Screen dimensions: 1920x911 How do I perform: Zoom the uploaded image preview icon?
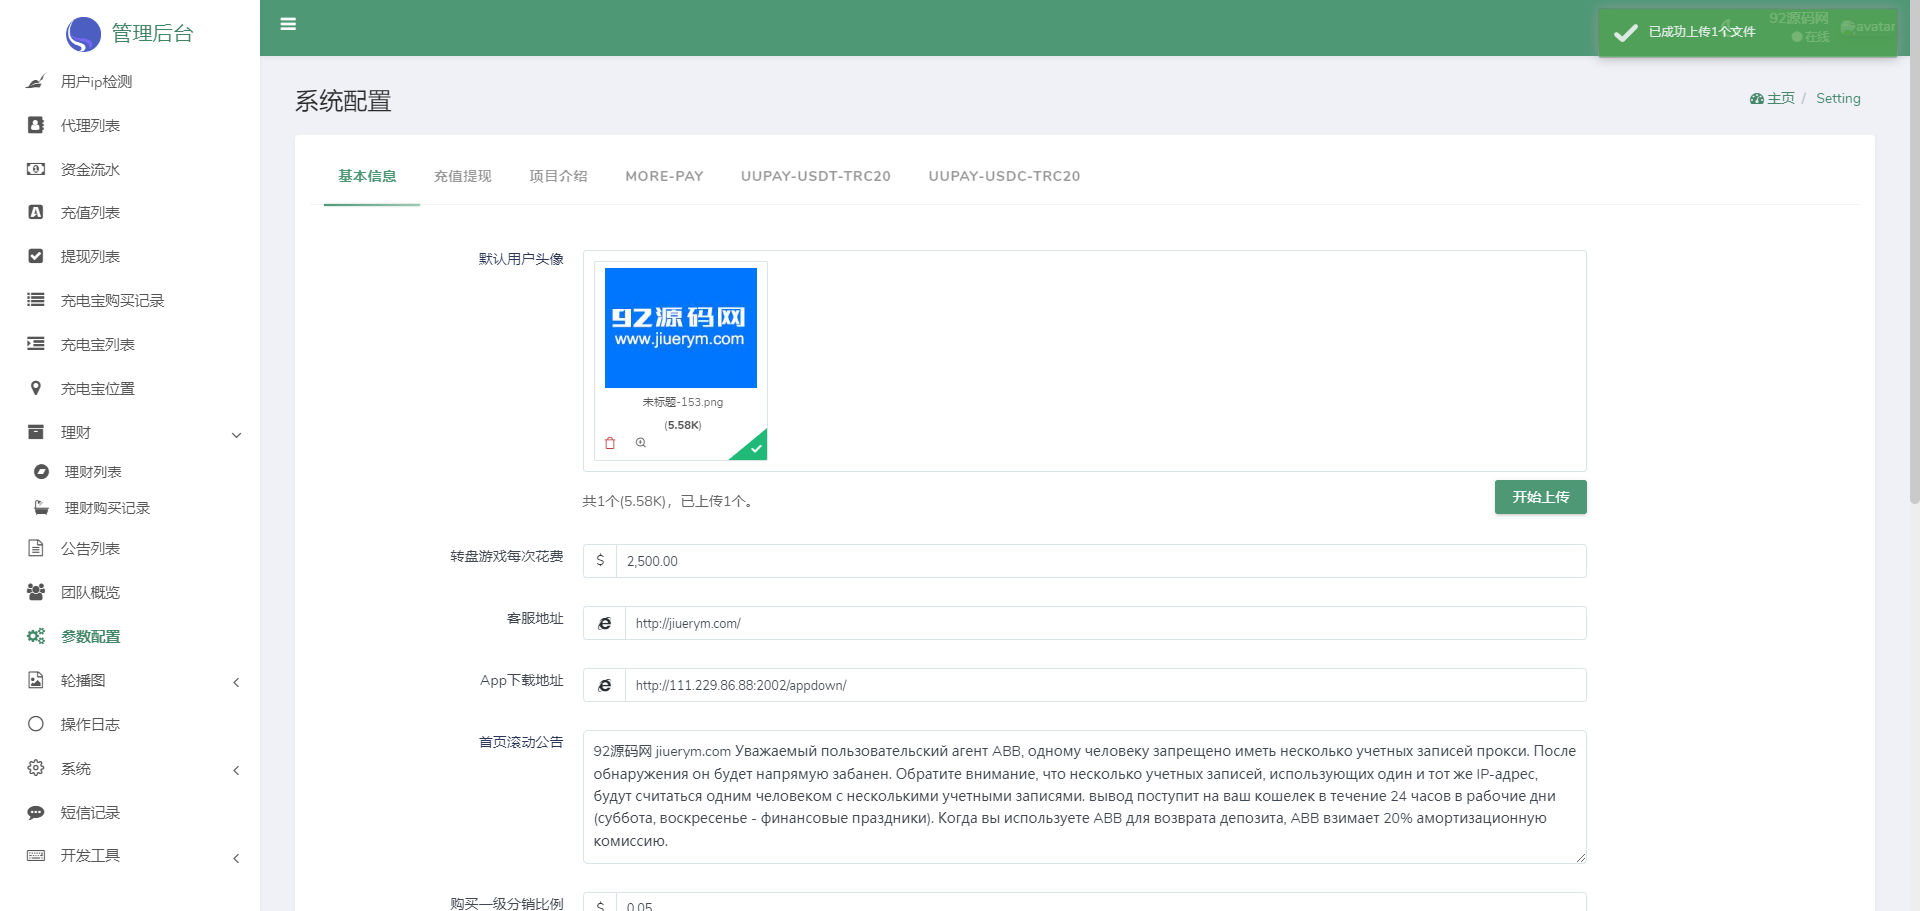[x=641, y=443]
